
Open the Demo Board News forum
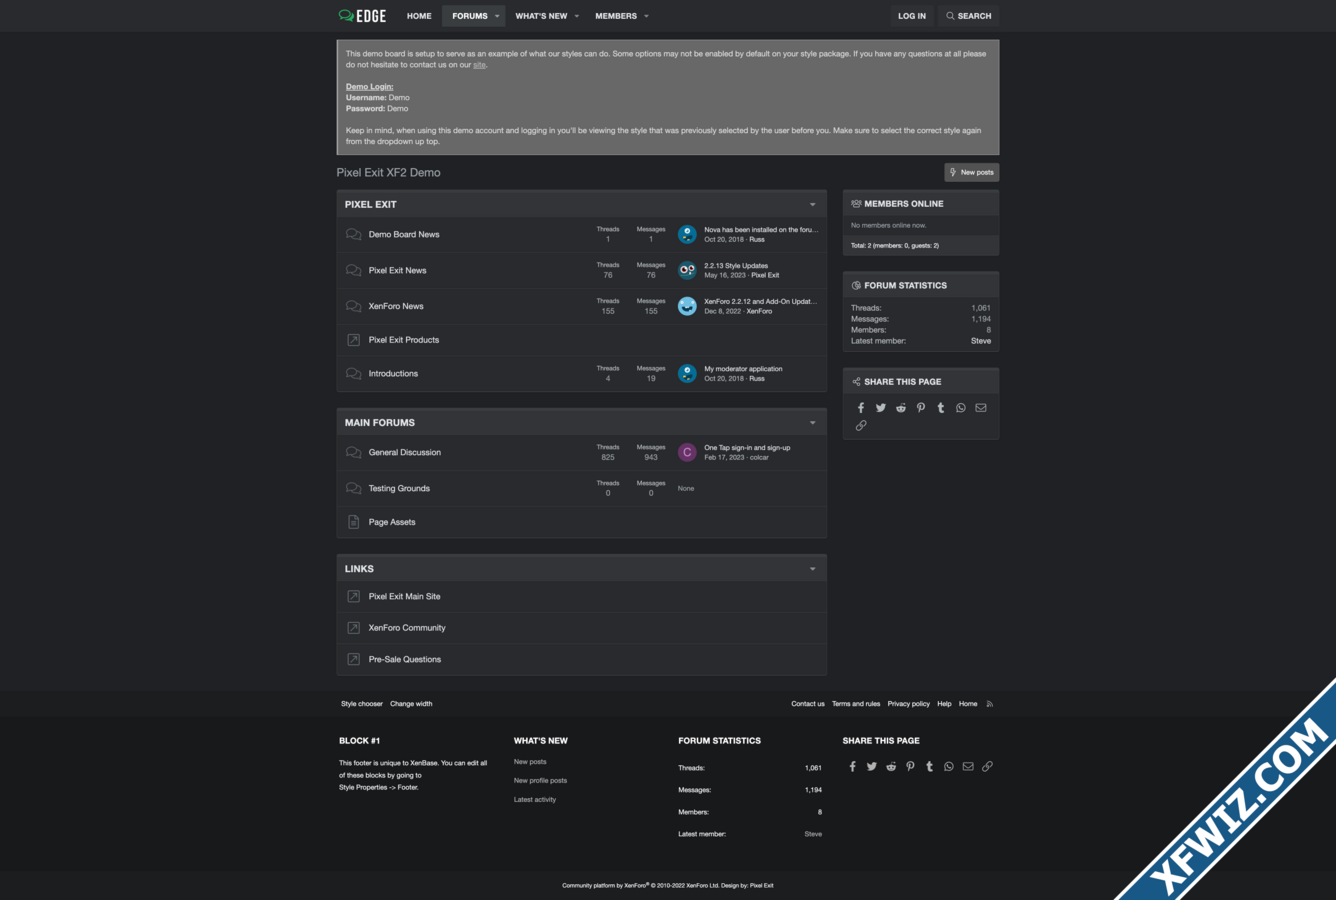(x=404, y=234)
